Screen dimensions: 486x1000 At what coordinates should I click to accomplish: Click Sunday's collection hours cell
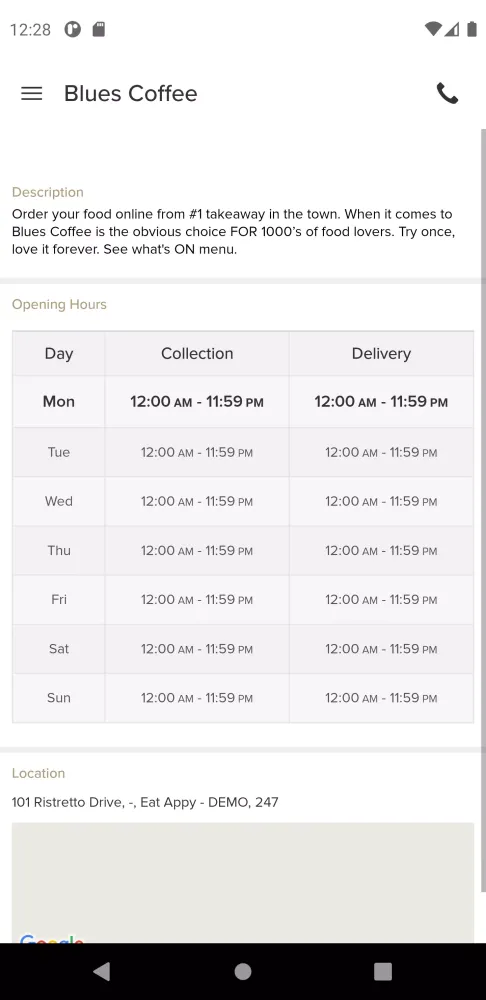pos(197,698)
